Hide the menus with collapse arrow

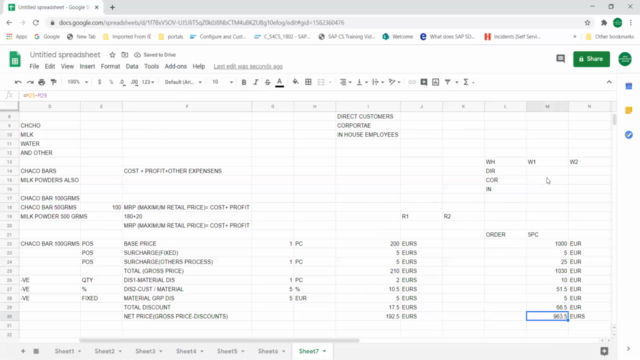609,82
